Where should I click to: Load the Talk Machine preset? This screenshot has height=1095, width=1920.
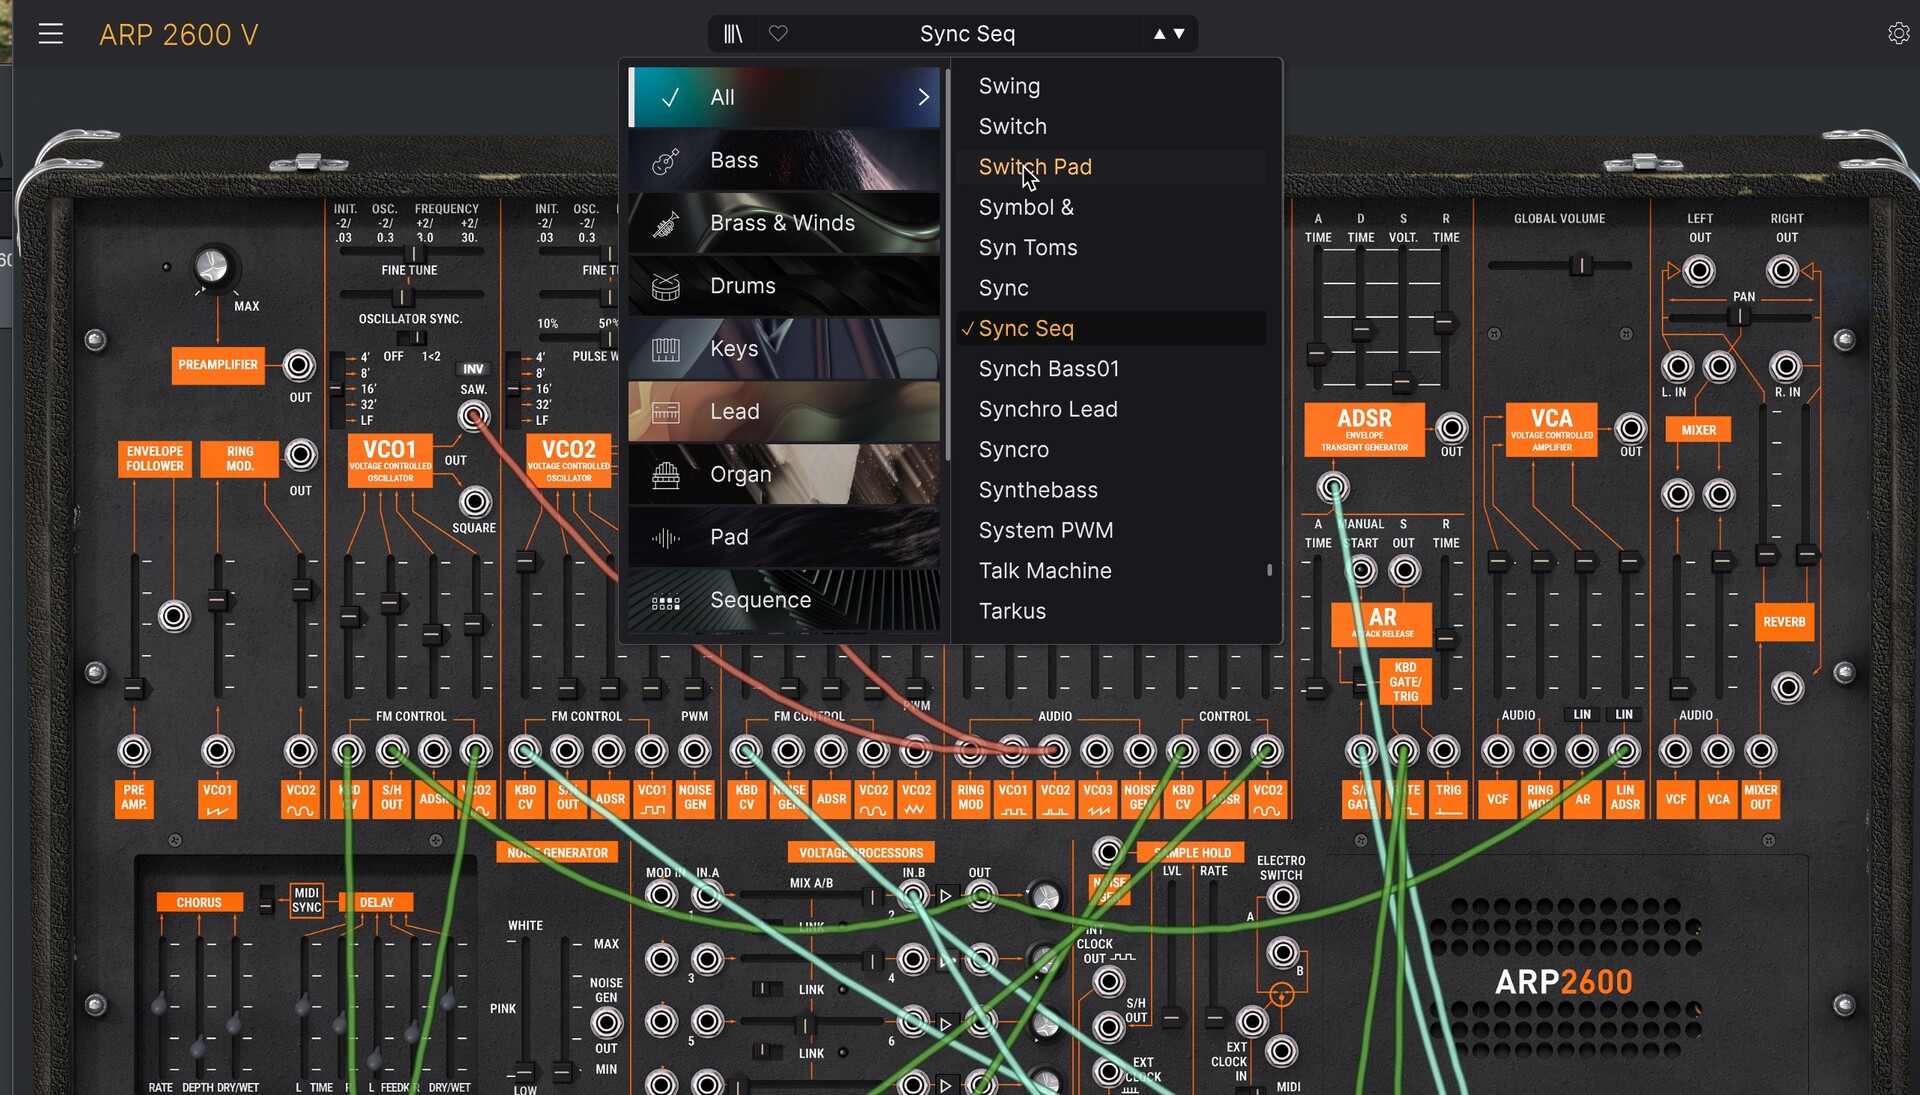(1110, 571)
